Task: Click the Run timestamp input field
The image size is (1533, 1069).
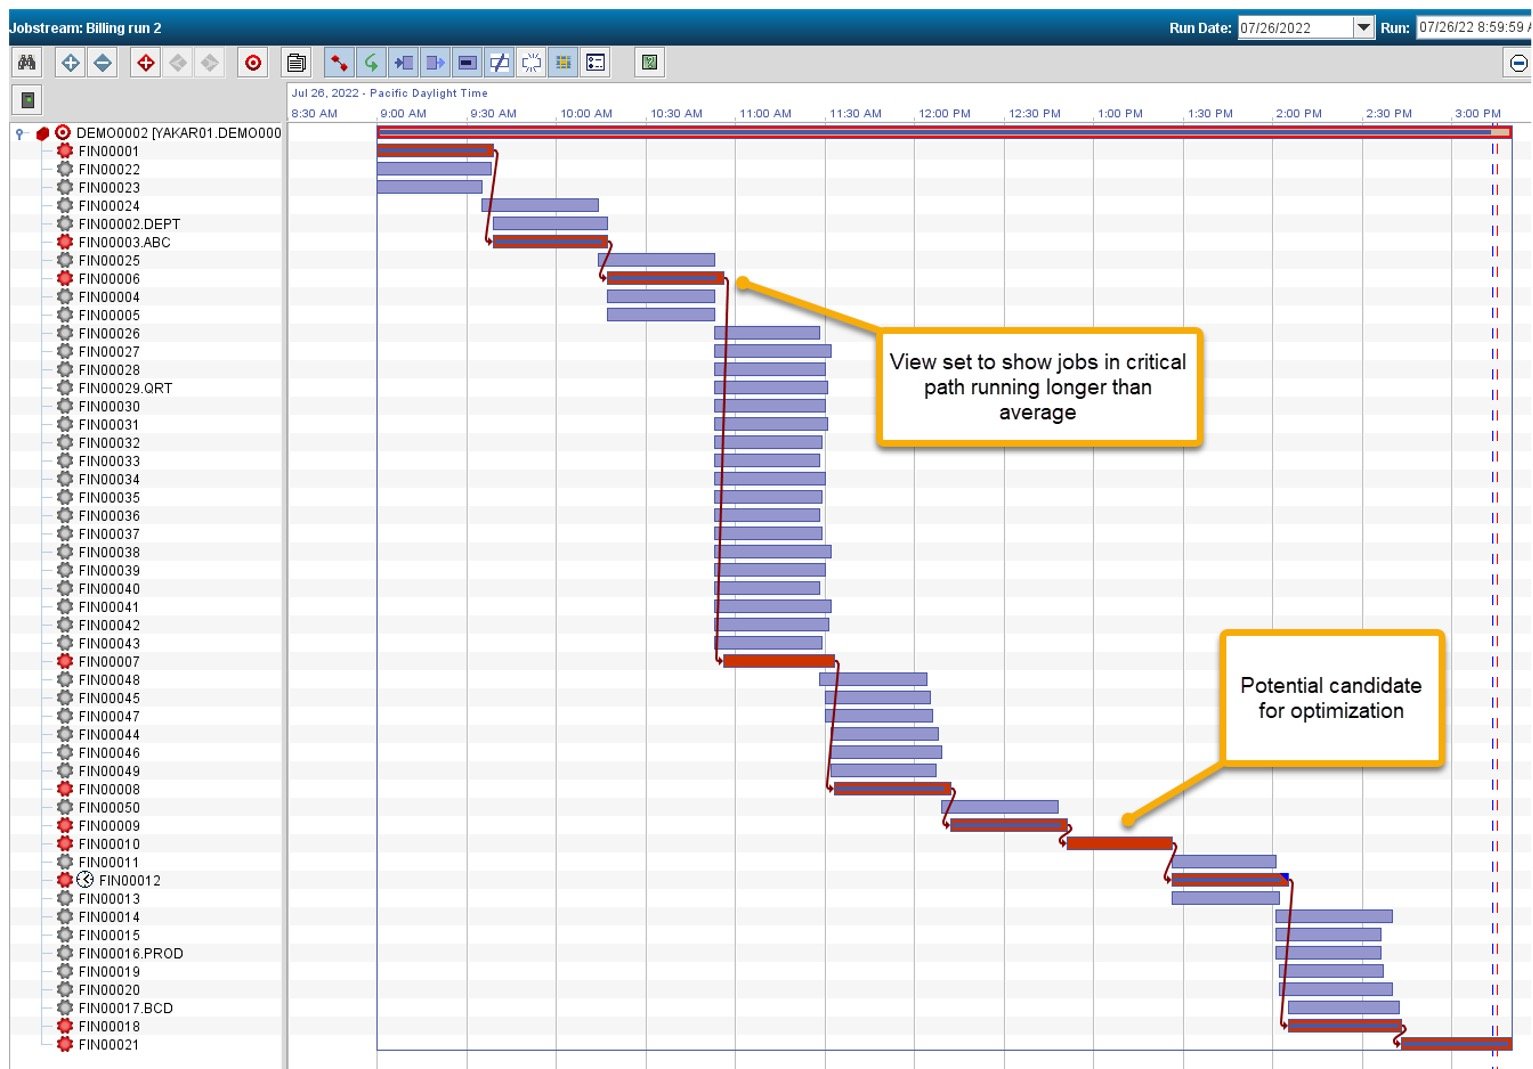Action: (x=1471, y=28)
